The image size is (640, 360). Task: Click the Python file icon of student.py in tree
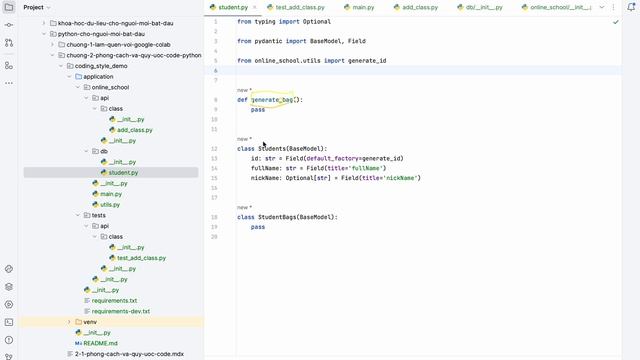click(x=104, y=173)
